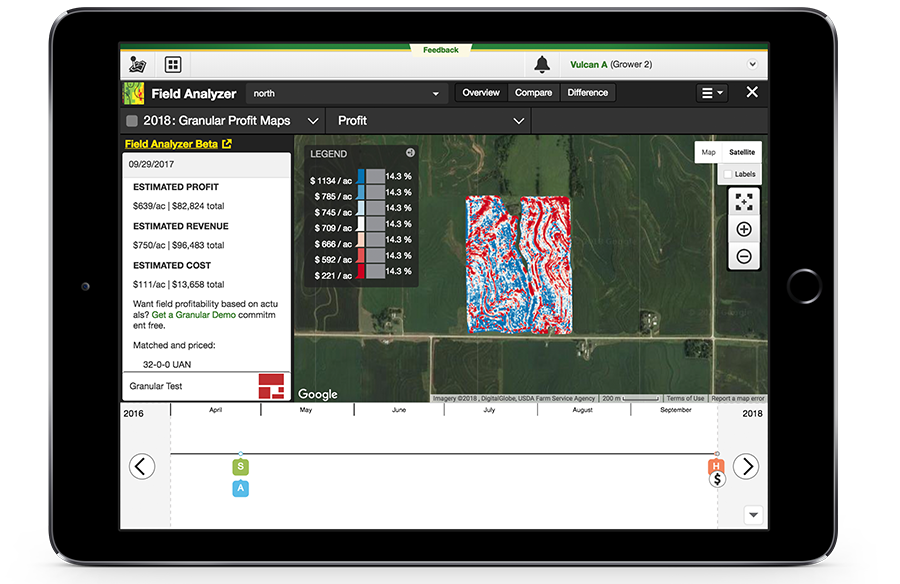Dismiss the profit legend panel
900x584 pixels.
410,152
